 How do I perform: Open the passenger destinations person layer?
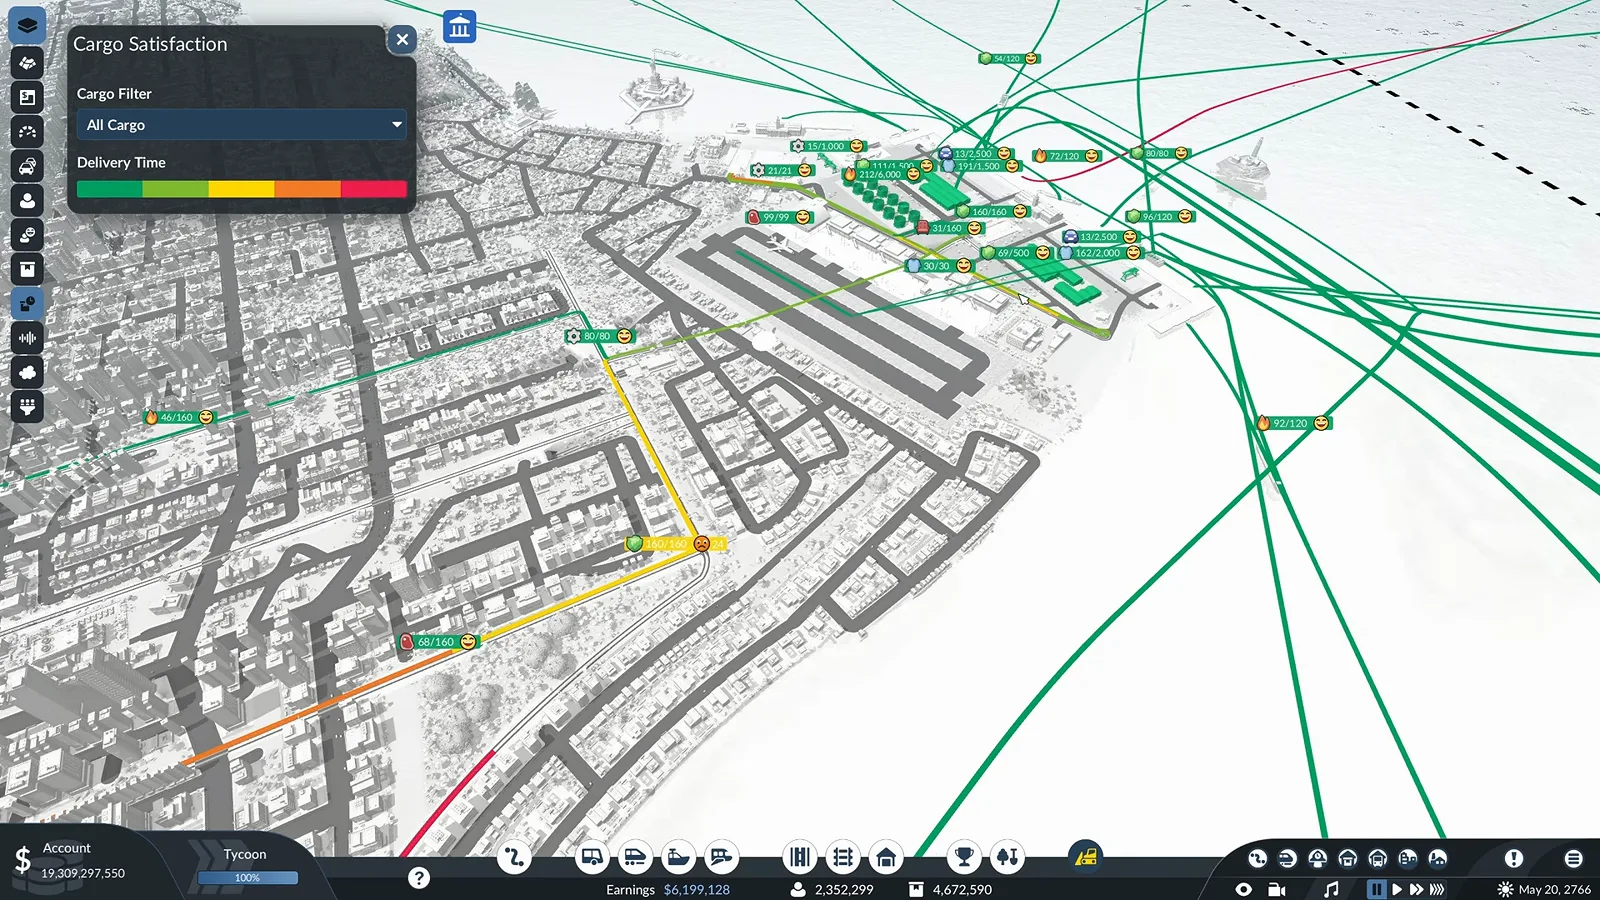point(27,200)
